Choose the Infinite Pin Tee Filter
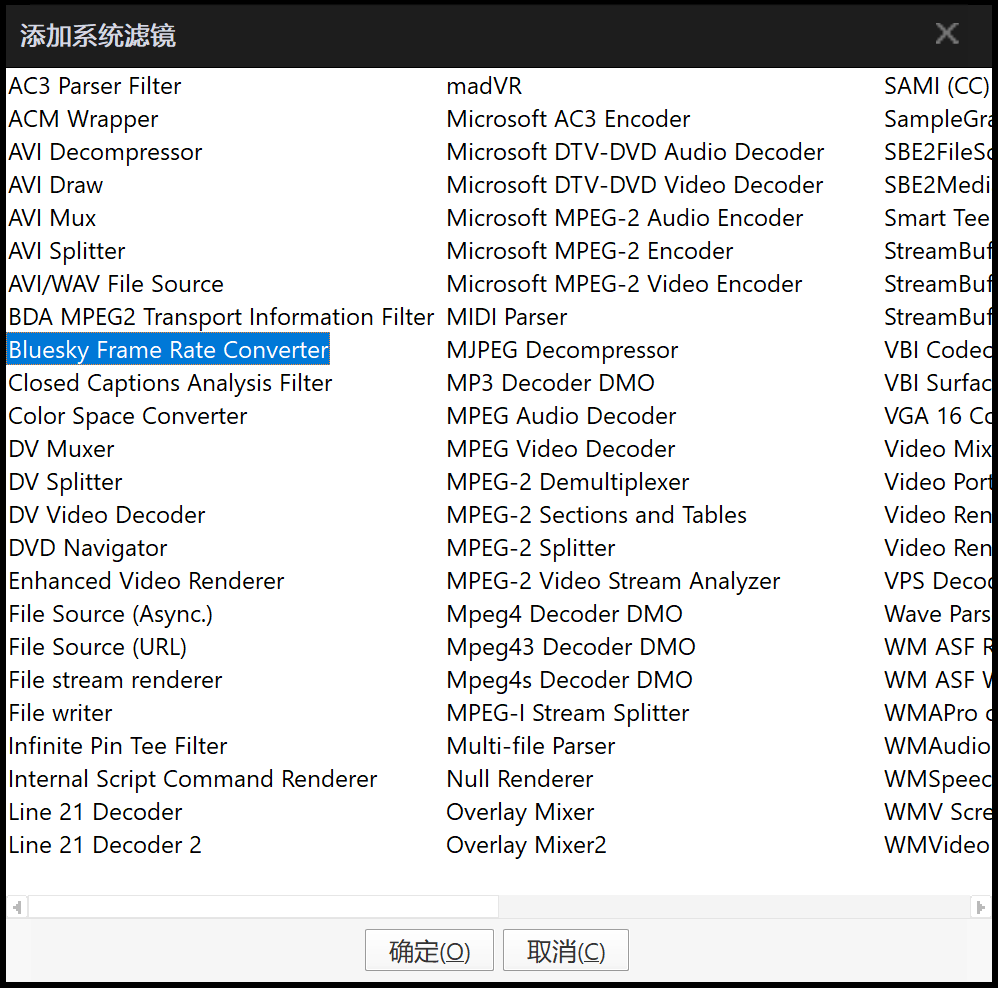This screenshot has width=998, height=988. 118,746
